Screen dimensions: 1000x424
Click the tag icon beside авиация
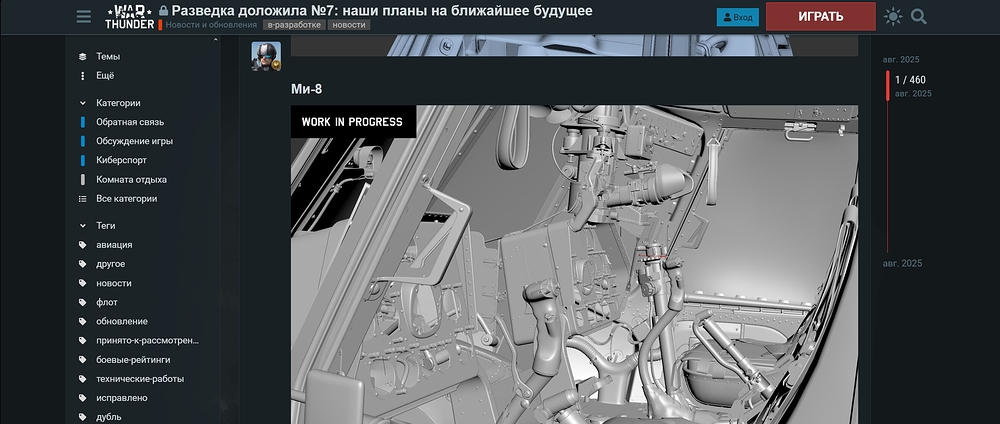point(82,245)
